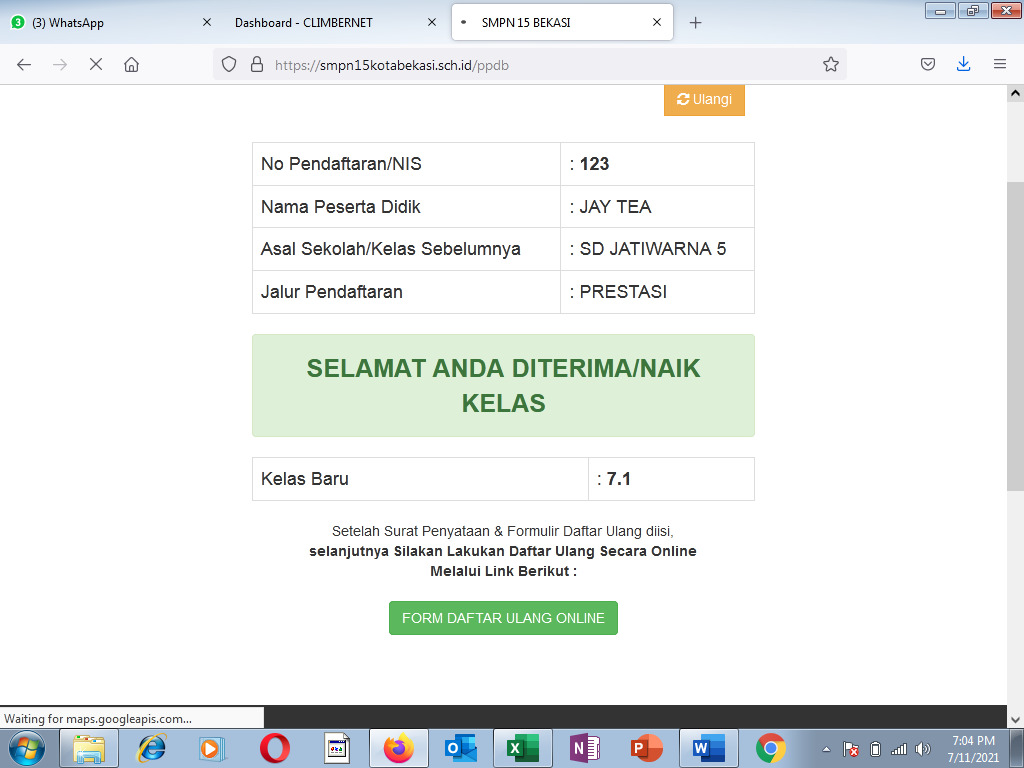Open Excel from the taskbar

click(521, 748)
